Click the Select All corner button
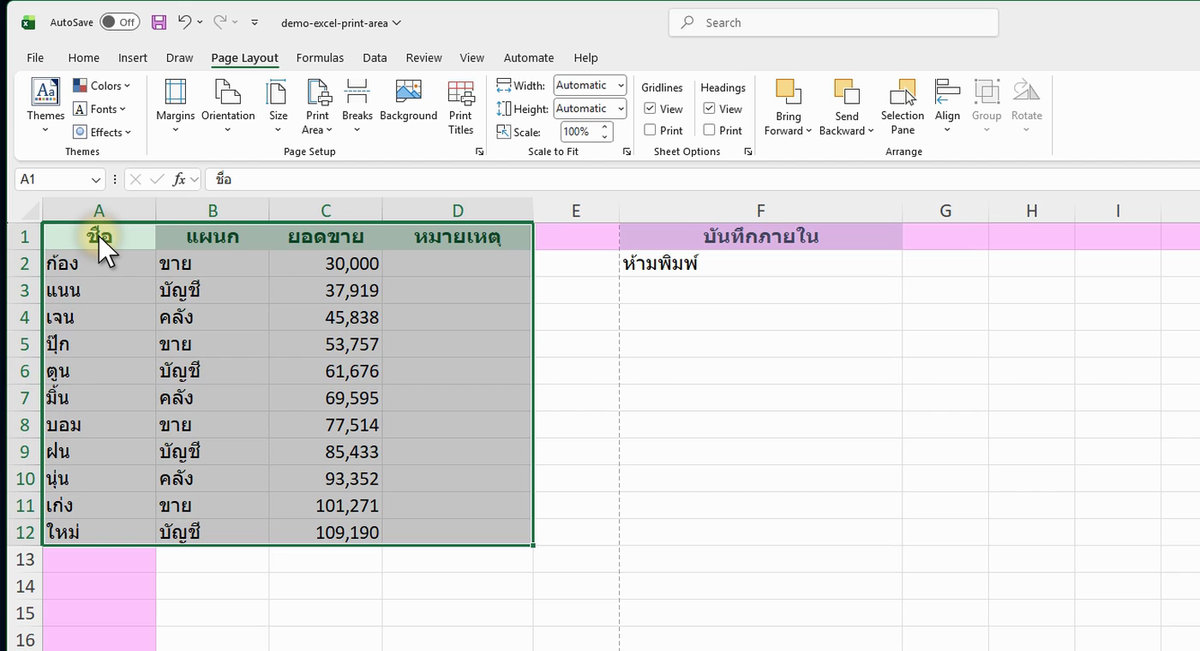Screen dimensions: 1200x651 [25, 210]
